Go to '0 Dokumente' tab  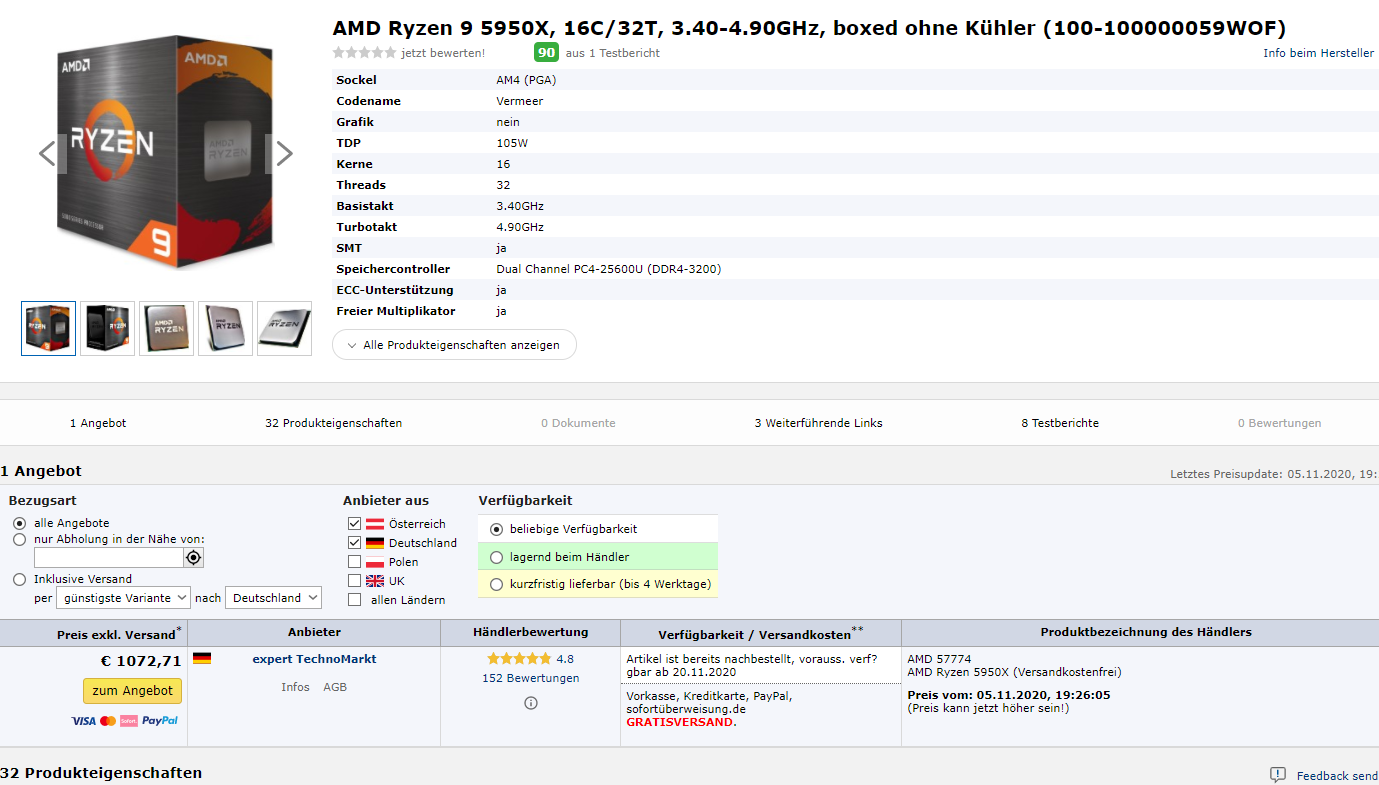(579, 423)
